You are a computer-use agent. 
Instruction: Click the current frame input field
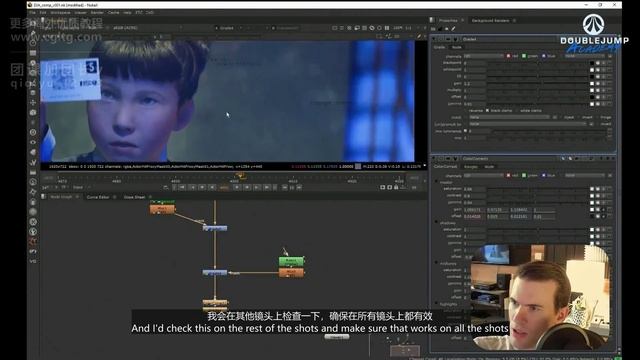coord(224,187)
